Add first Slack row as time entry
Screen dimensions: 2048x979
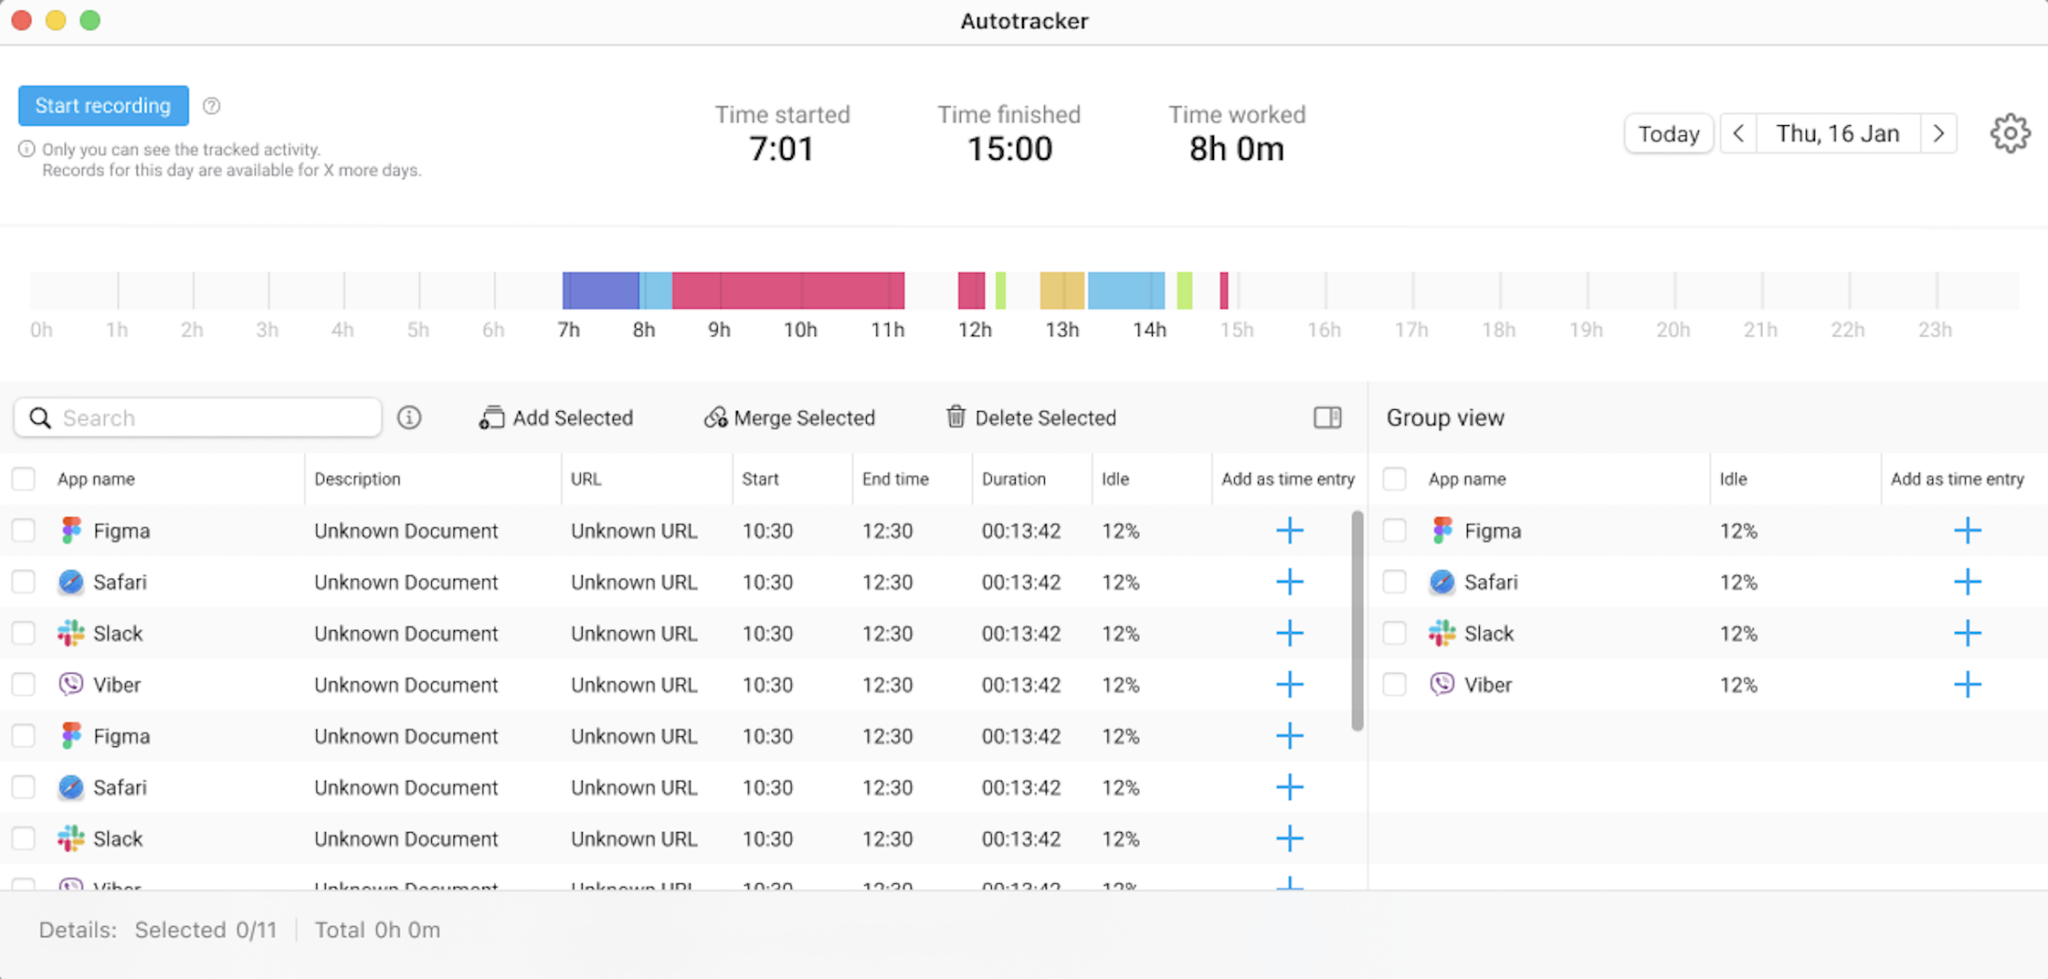(1290, 633)
